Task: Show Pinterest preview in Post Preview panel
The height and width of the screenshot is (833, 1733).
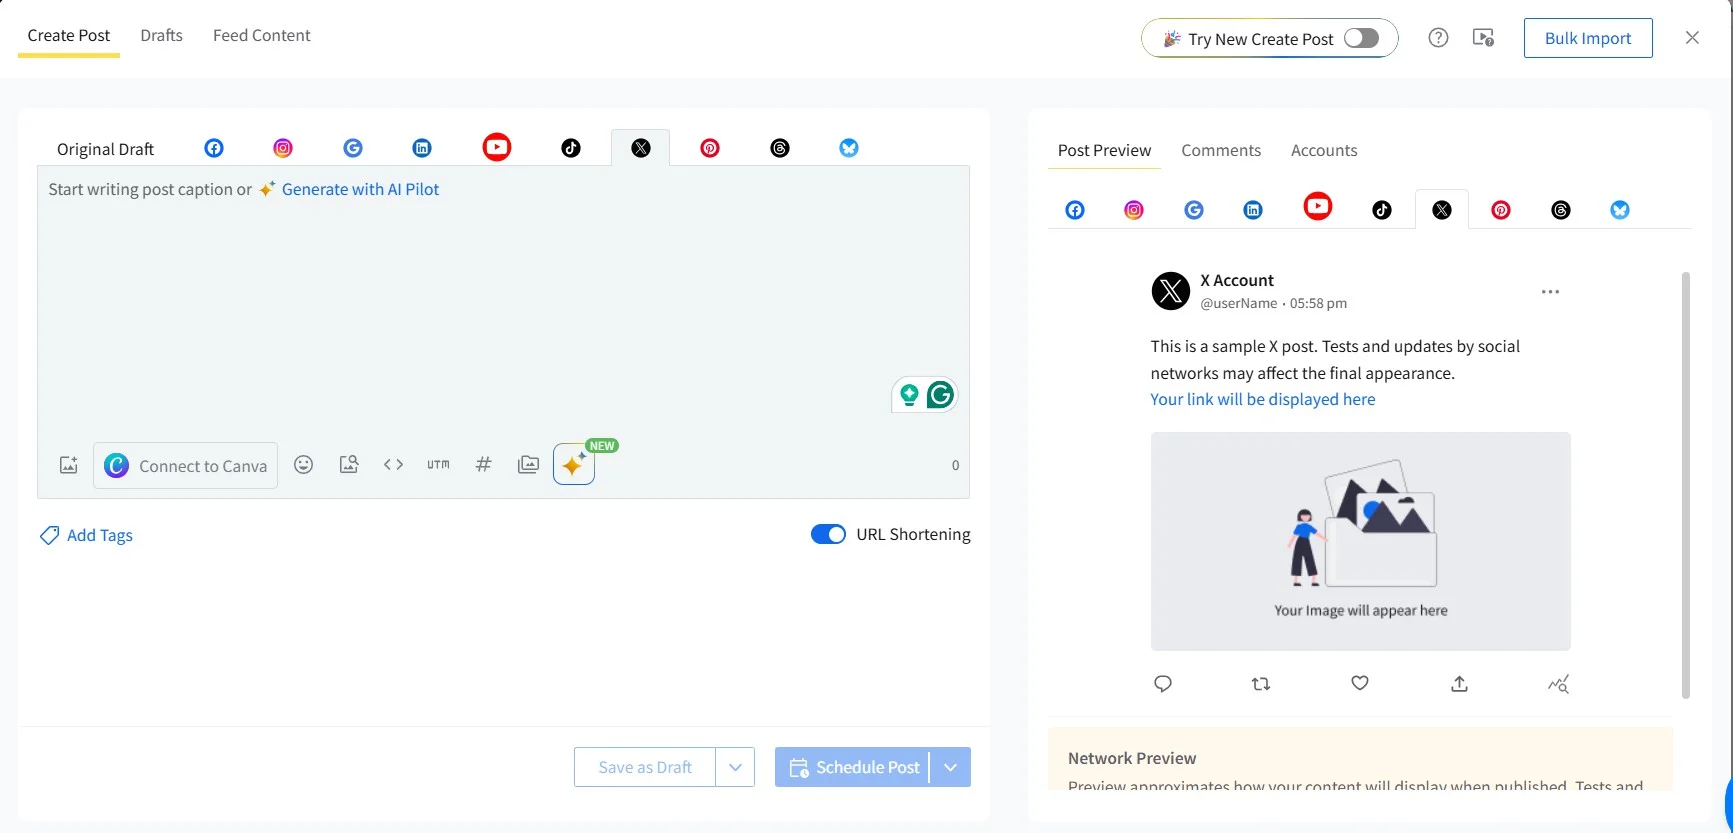Action: 1501,210
